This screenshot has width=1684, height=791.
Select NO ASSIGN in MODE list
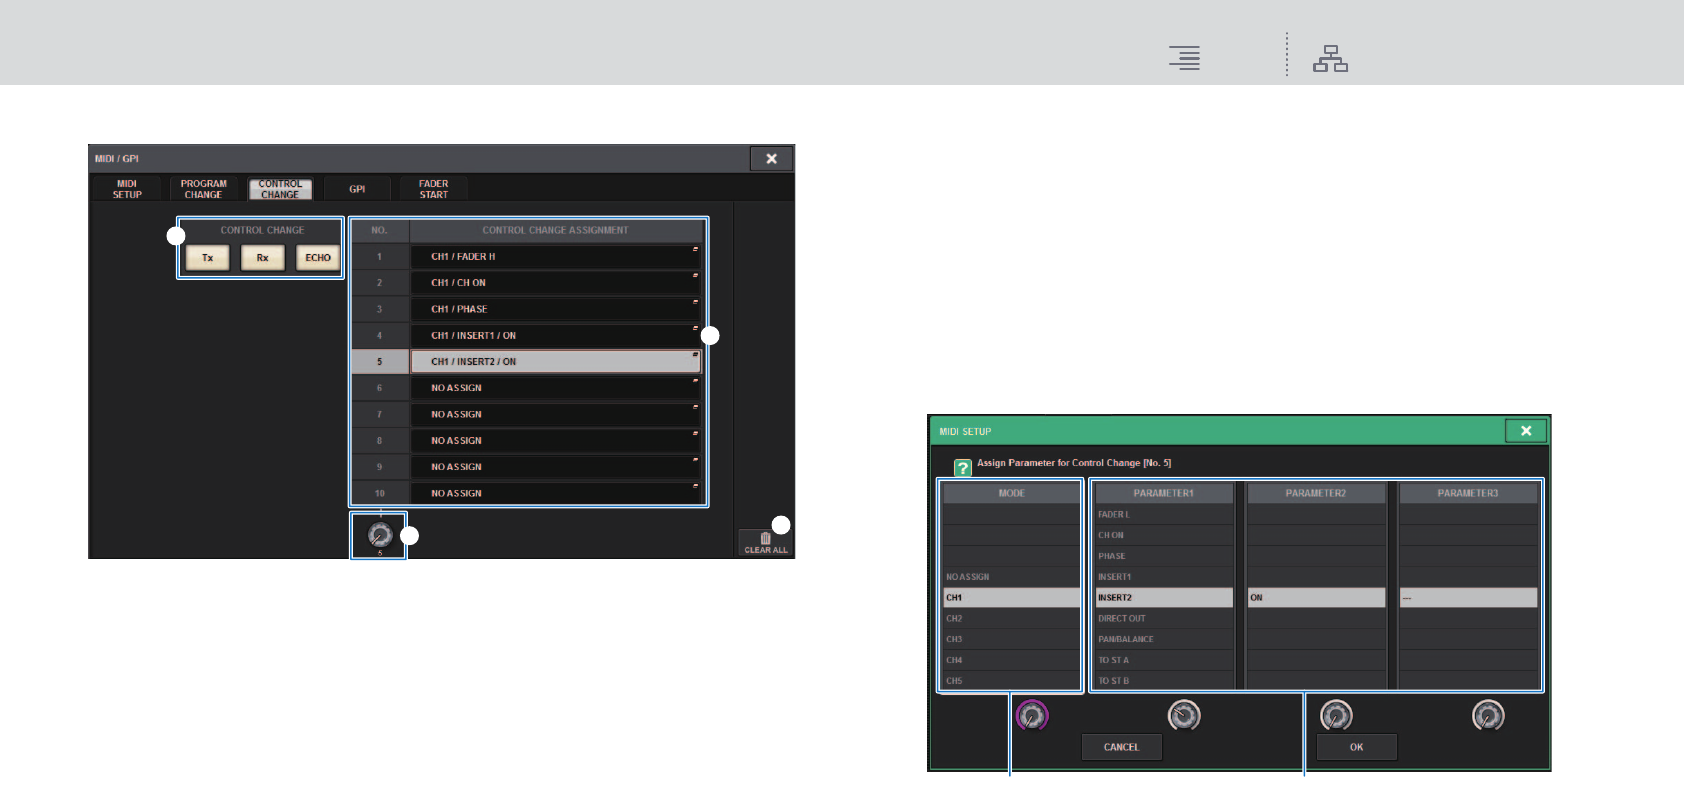pos(1012,577)
